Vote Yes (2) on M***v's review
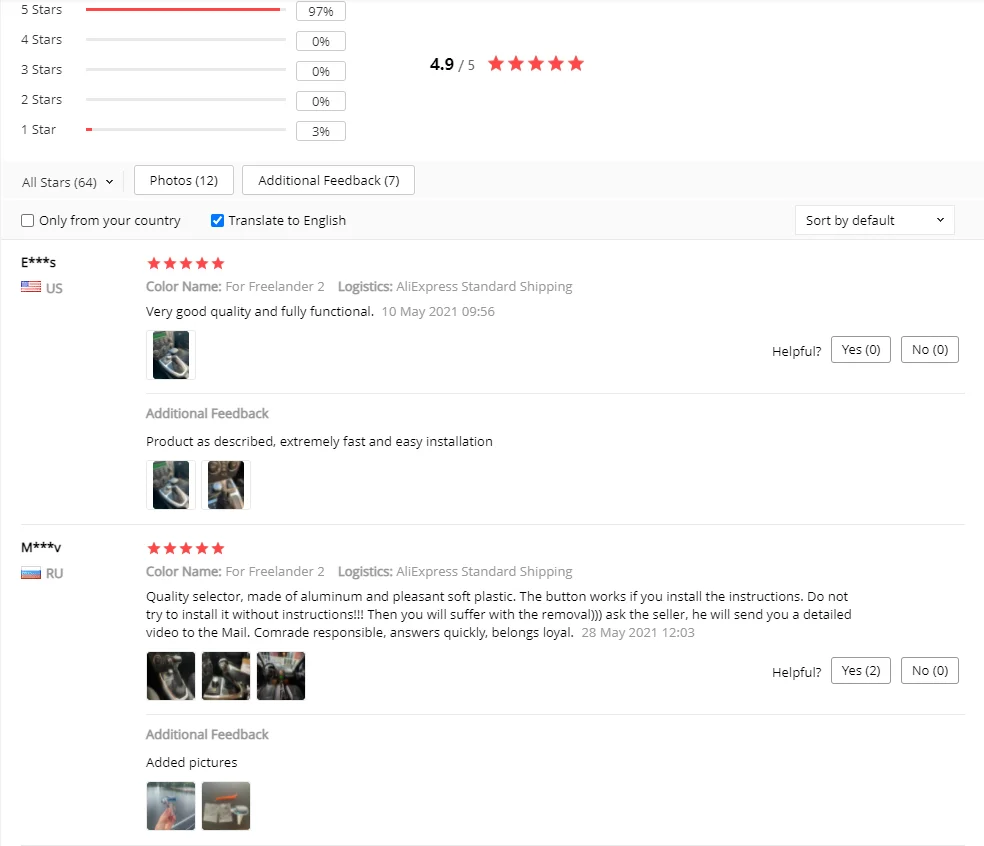 click(860, 670)
